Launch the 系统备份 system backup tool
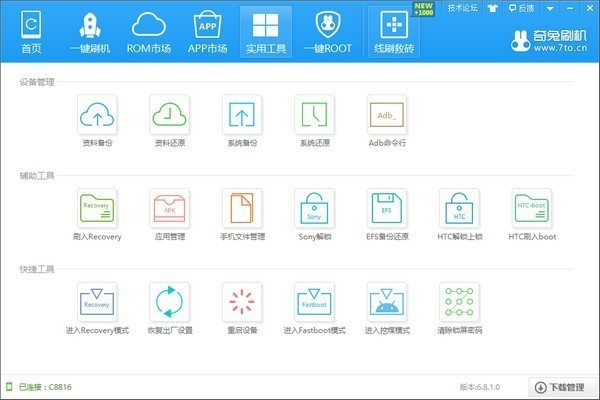 pos(242,115)
